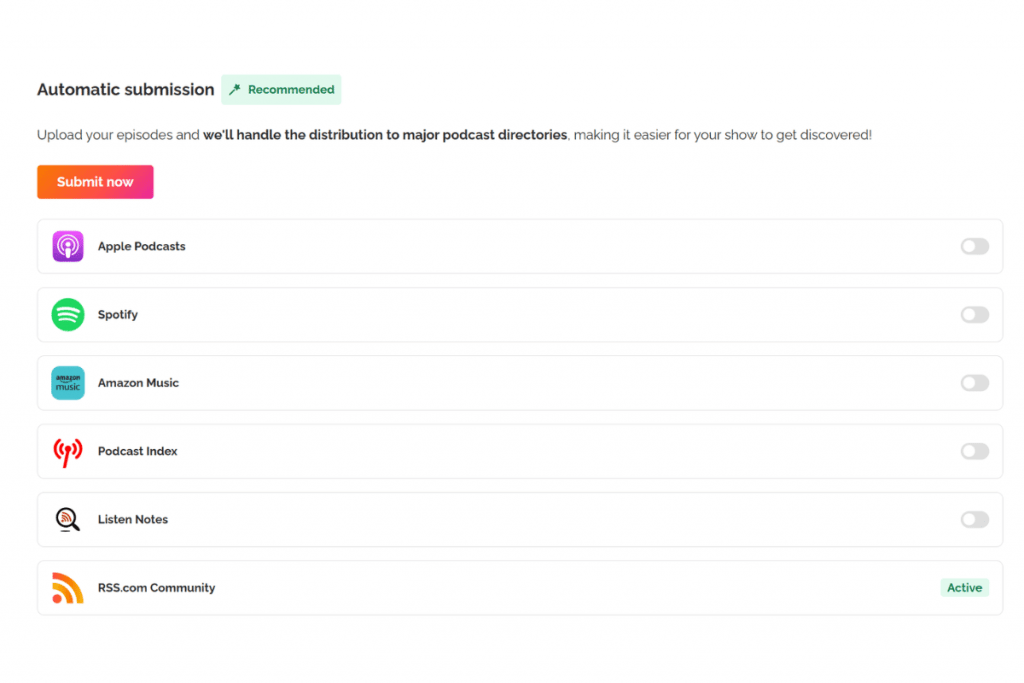Click the green Recommended badge text

(291, 90)
